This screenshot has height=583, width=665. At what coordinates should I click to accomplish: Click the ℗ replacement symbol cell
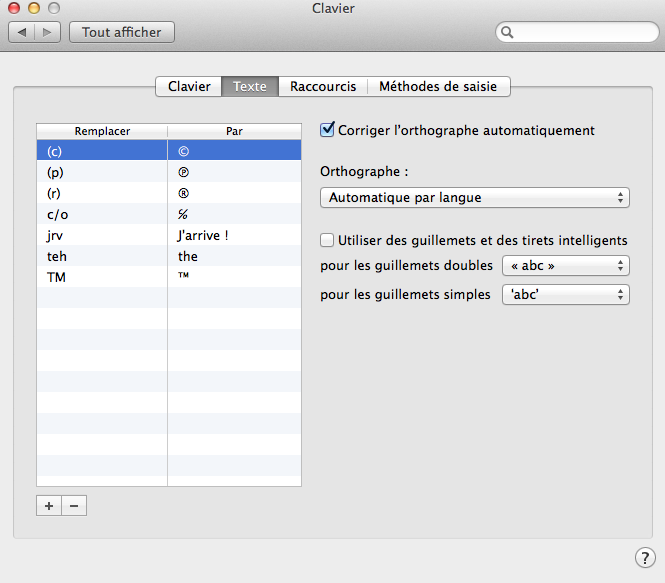235,172
